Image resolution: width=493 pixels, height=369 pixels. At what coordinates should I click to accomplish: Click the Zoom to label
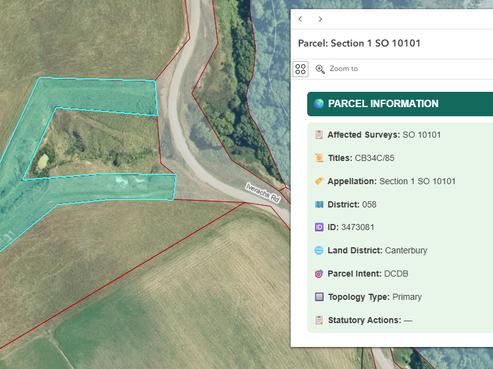pos(344,69)
